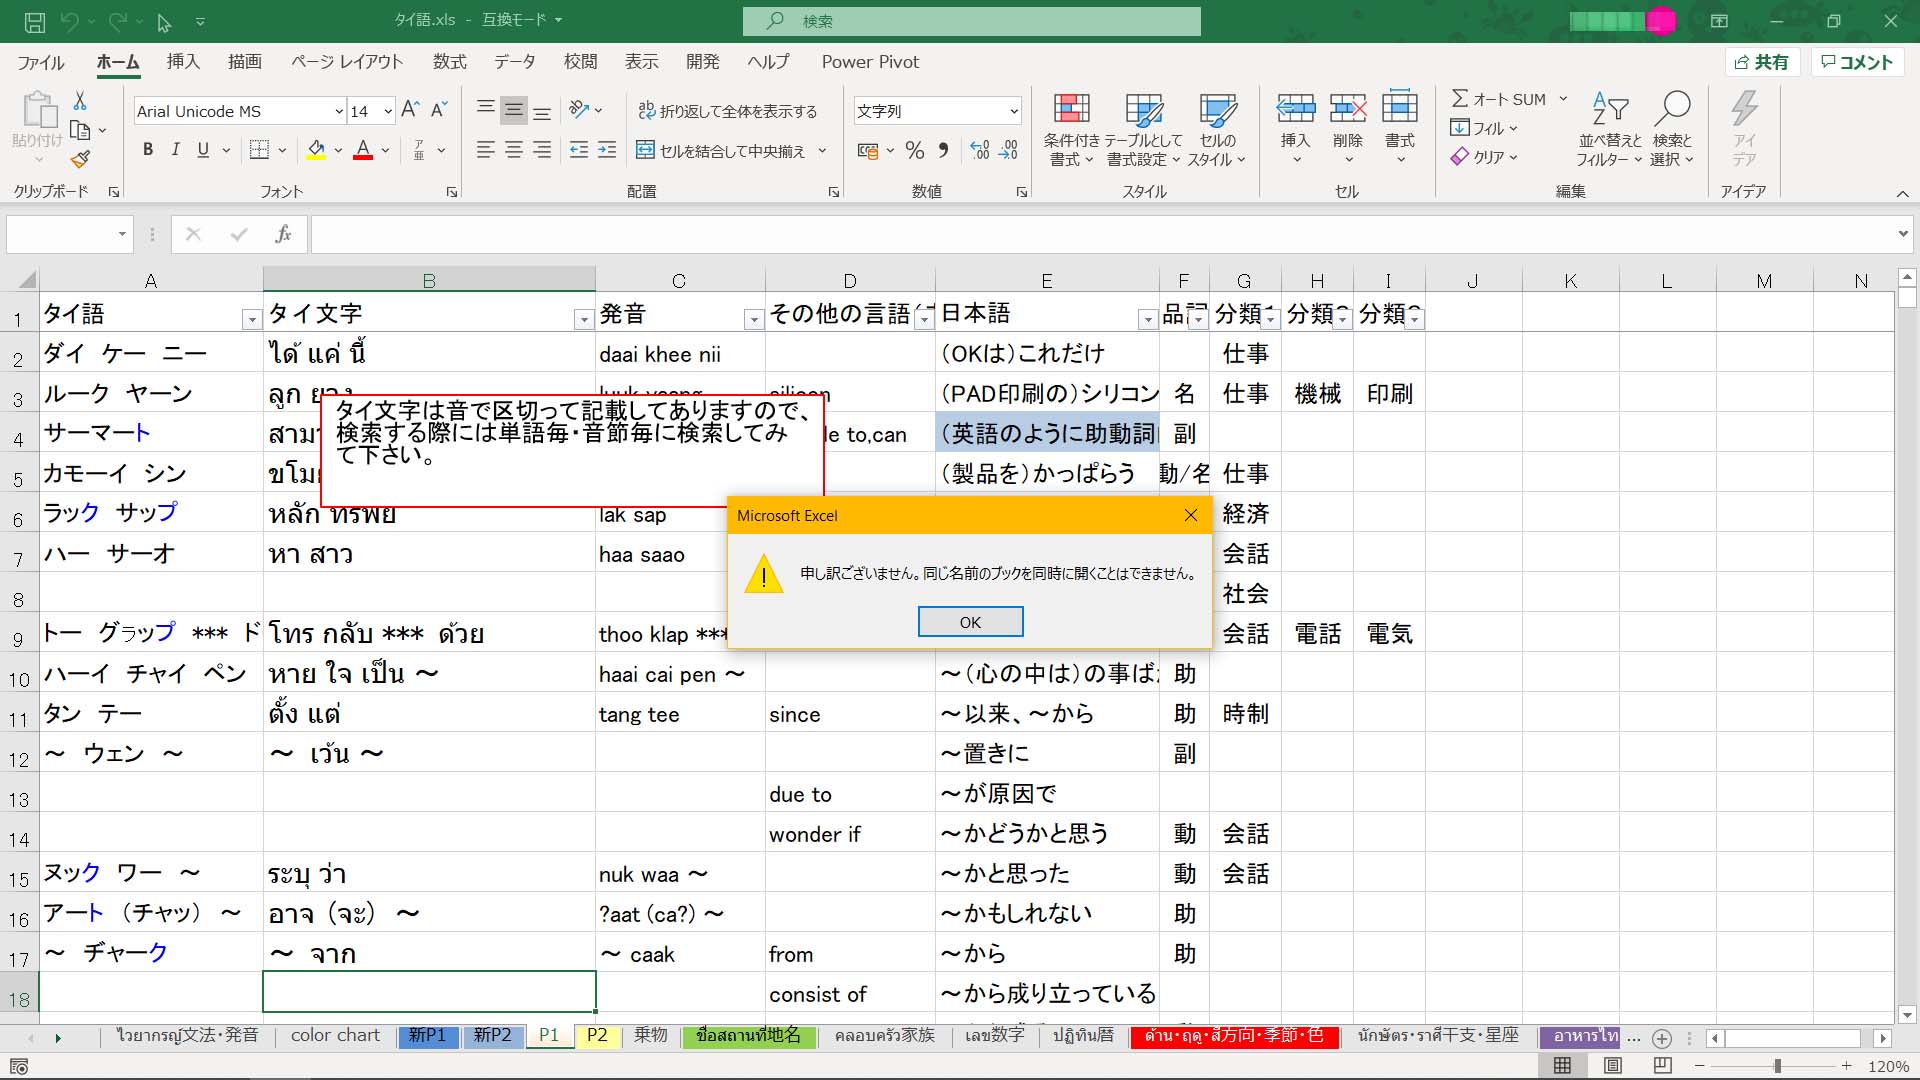This screenshot has width=1920, height=1080.
Task: Toggle center horizontal alignment
Action: point(514,150)
